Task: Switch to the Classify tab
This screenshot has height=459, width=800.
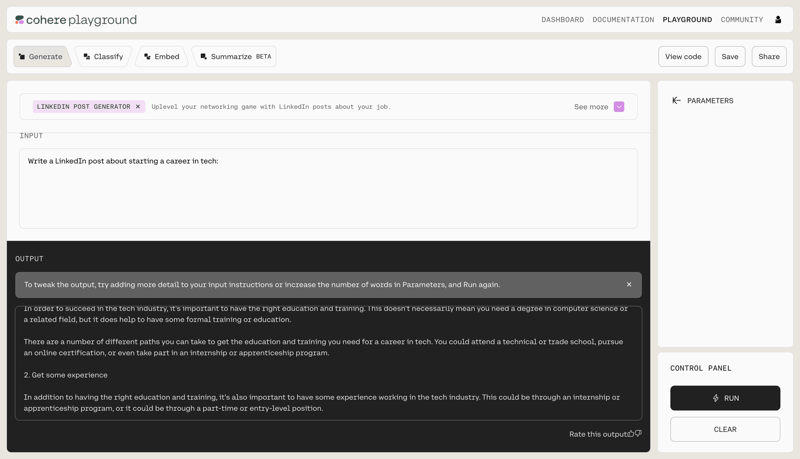Action: point(104,57)
